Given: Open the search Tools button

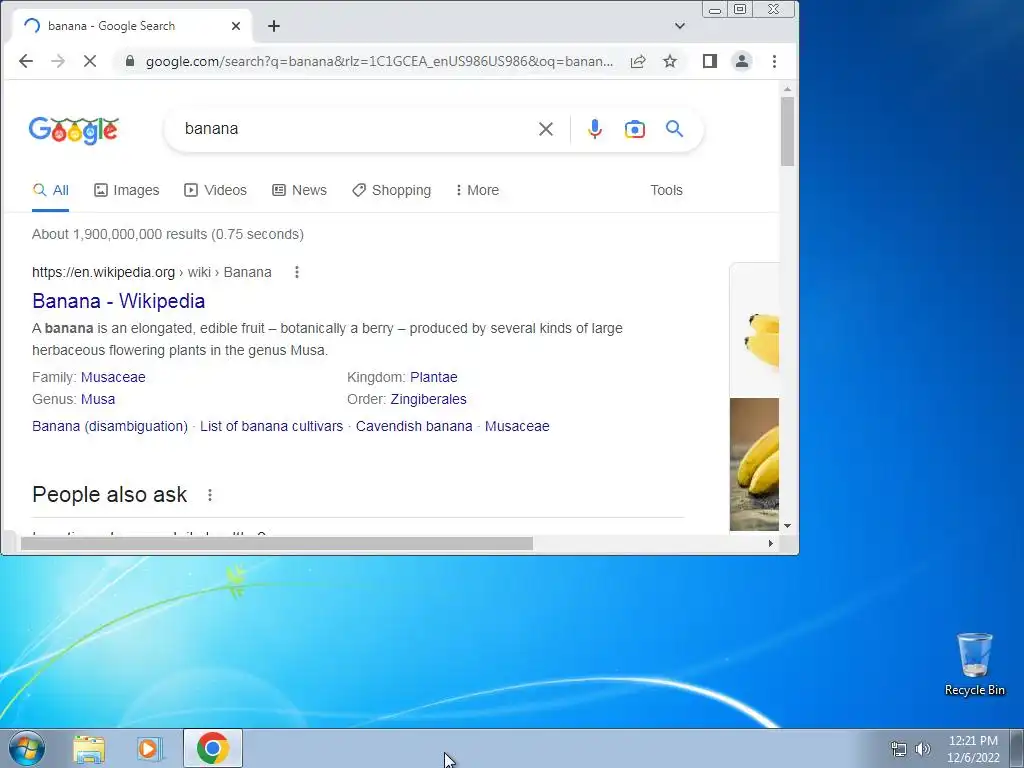Looking at the screenshot, I should 666,190.
